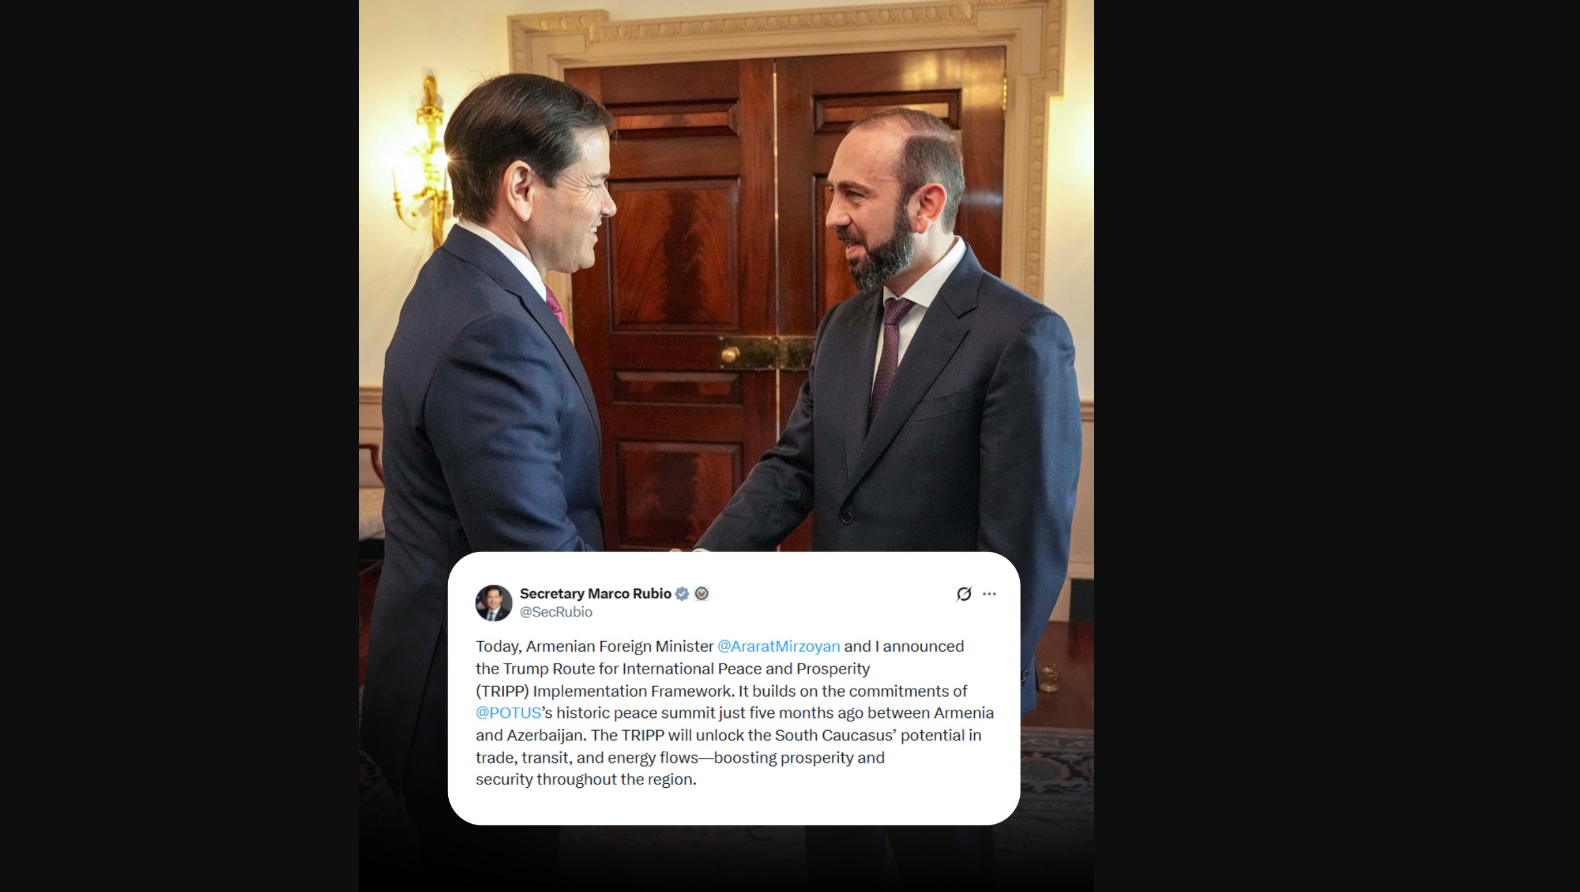Click the blue verified checkmark badge
This screenshot has width=1580, height=892.
pos(682,594)
